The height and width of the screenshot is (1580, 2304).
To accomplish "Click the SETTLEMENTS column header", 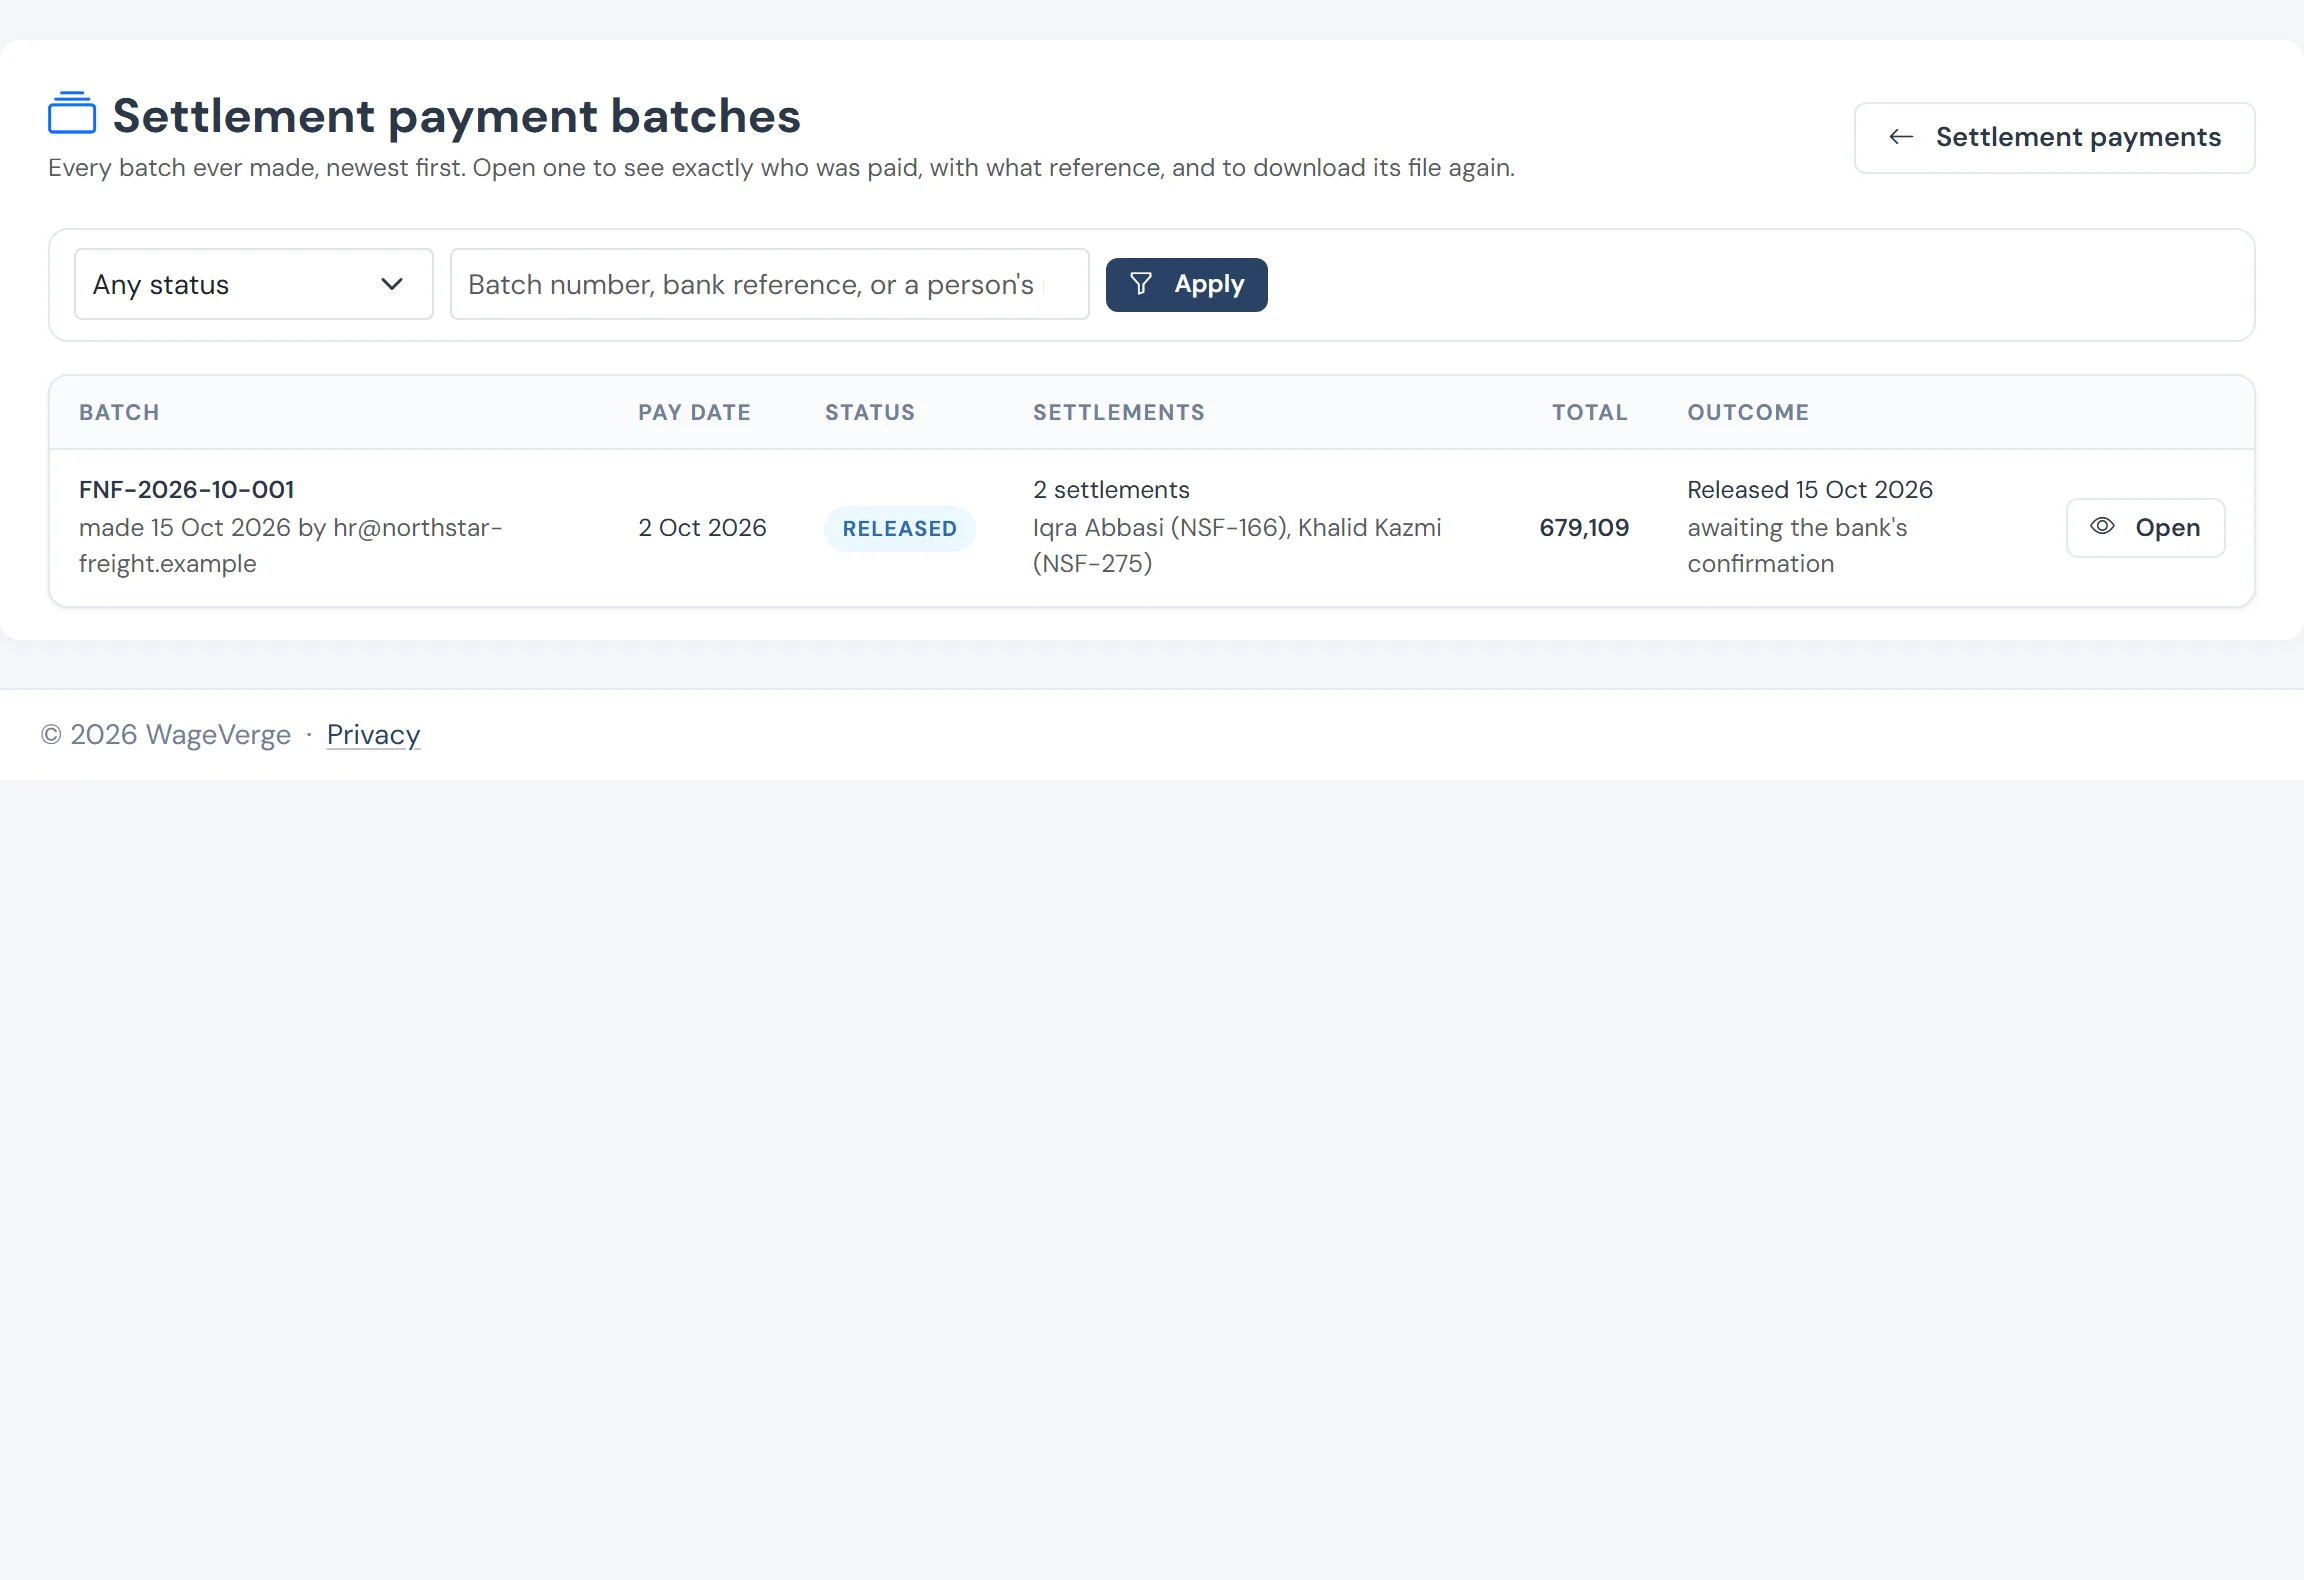I will click(1119, 412).
